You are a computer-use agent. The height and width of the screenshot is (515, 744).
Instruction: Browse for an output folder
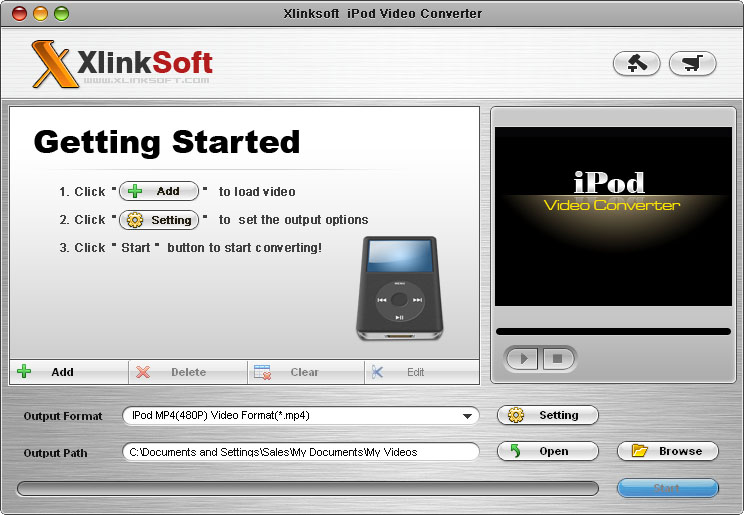tap(668, 451)
